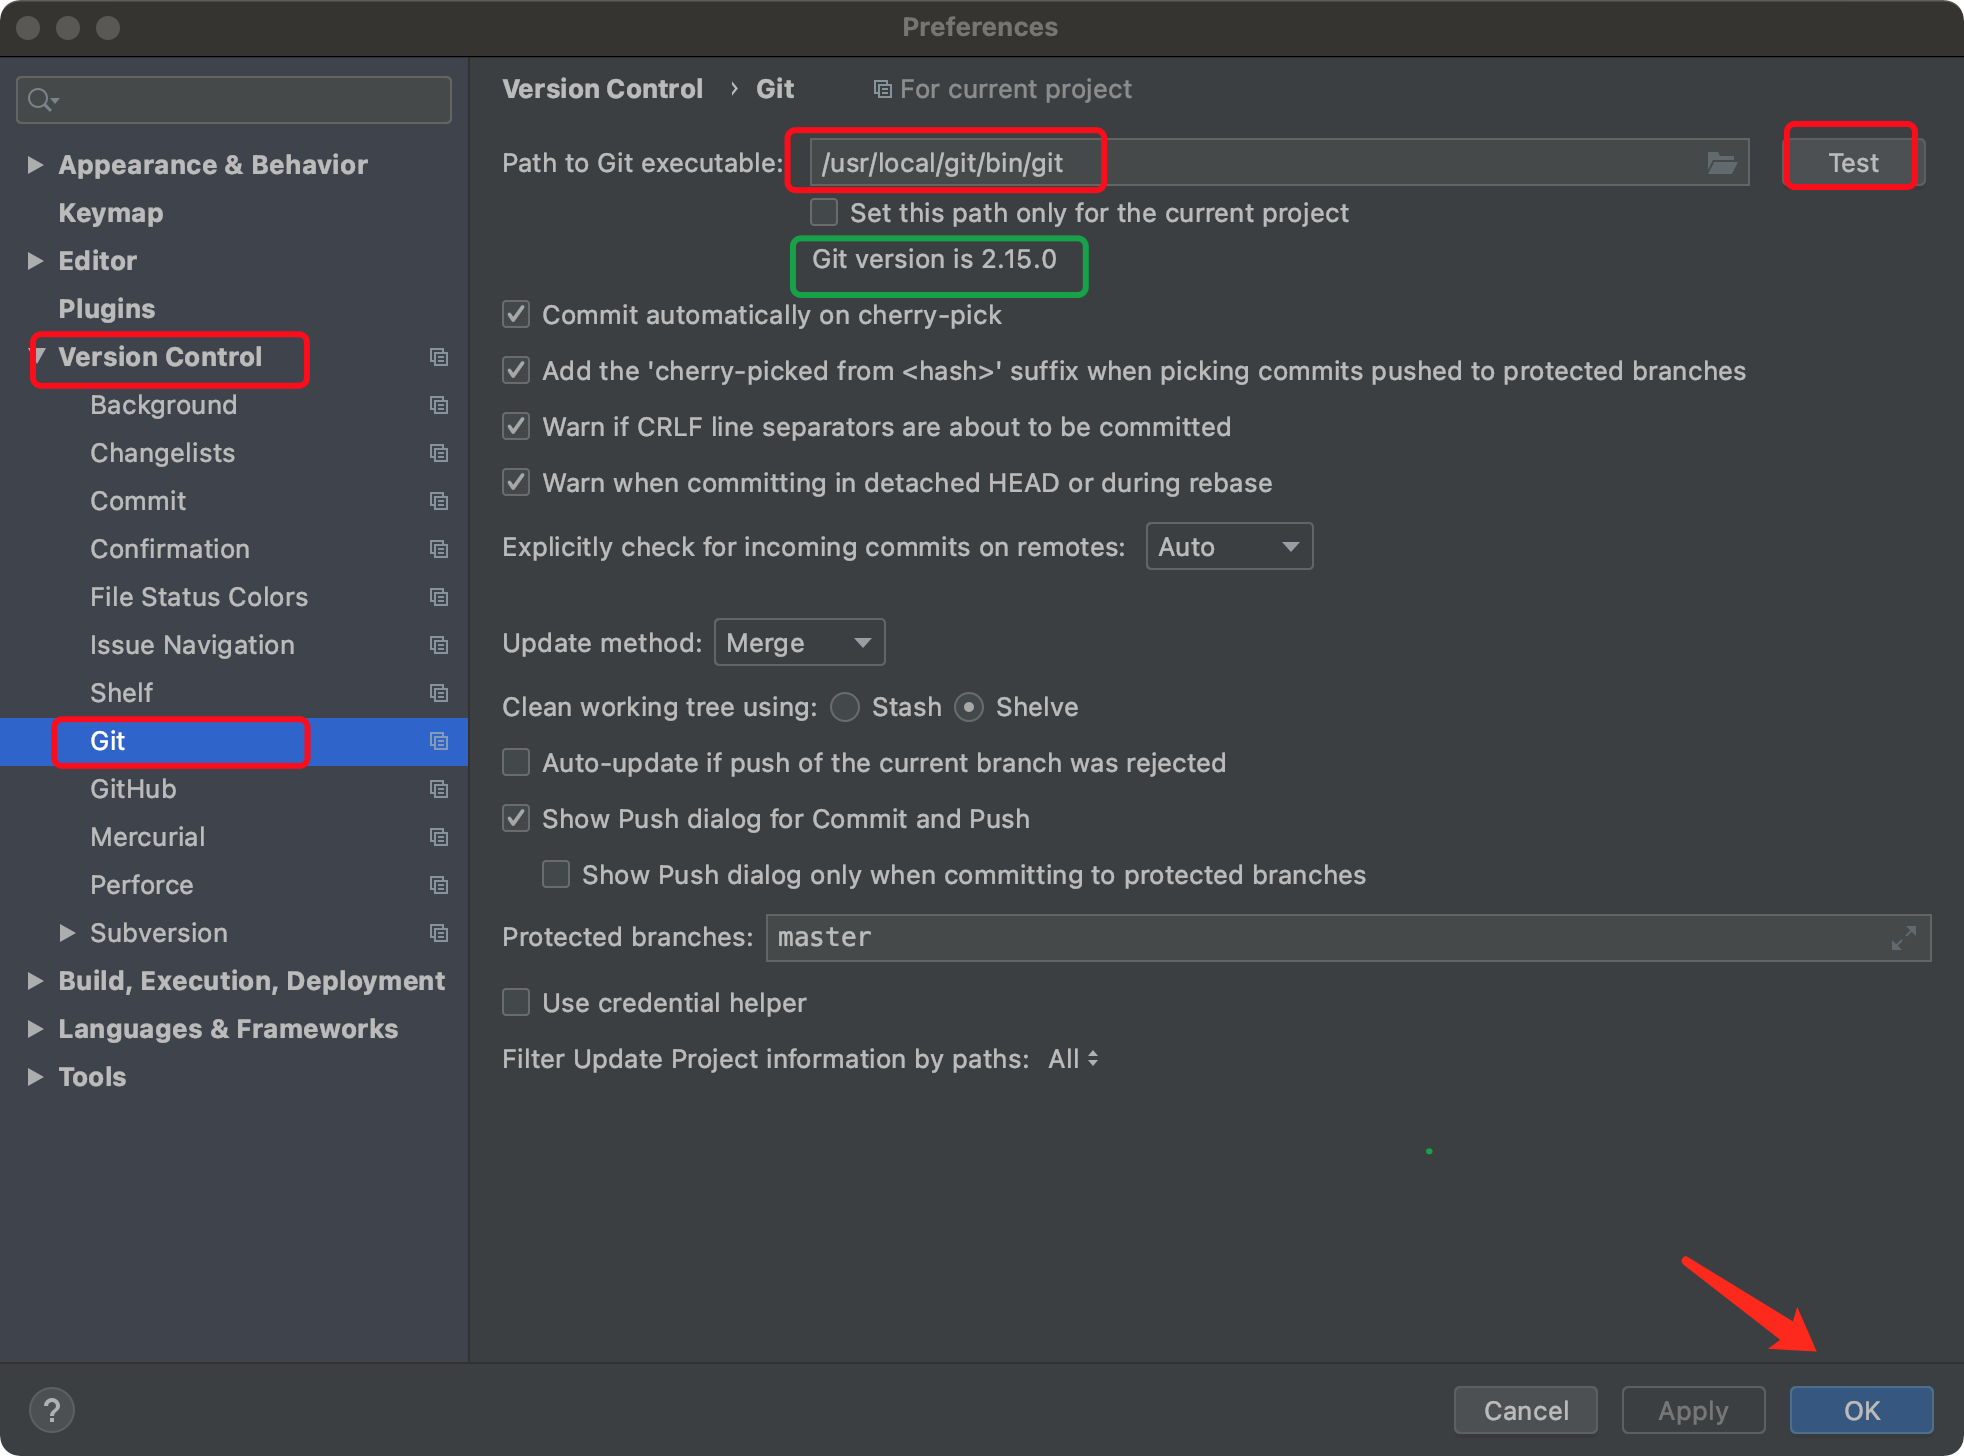The width and height of the screenshot is (1964, 1456).
Task: Click project-level icon next to GitHub
Action: point(438,789)
